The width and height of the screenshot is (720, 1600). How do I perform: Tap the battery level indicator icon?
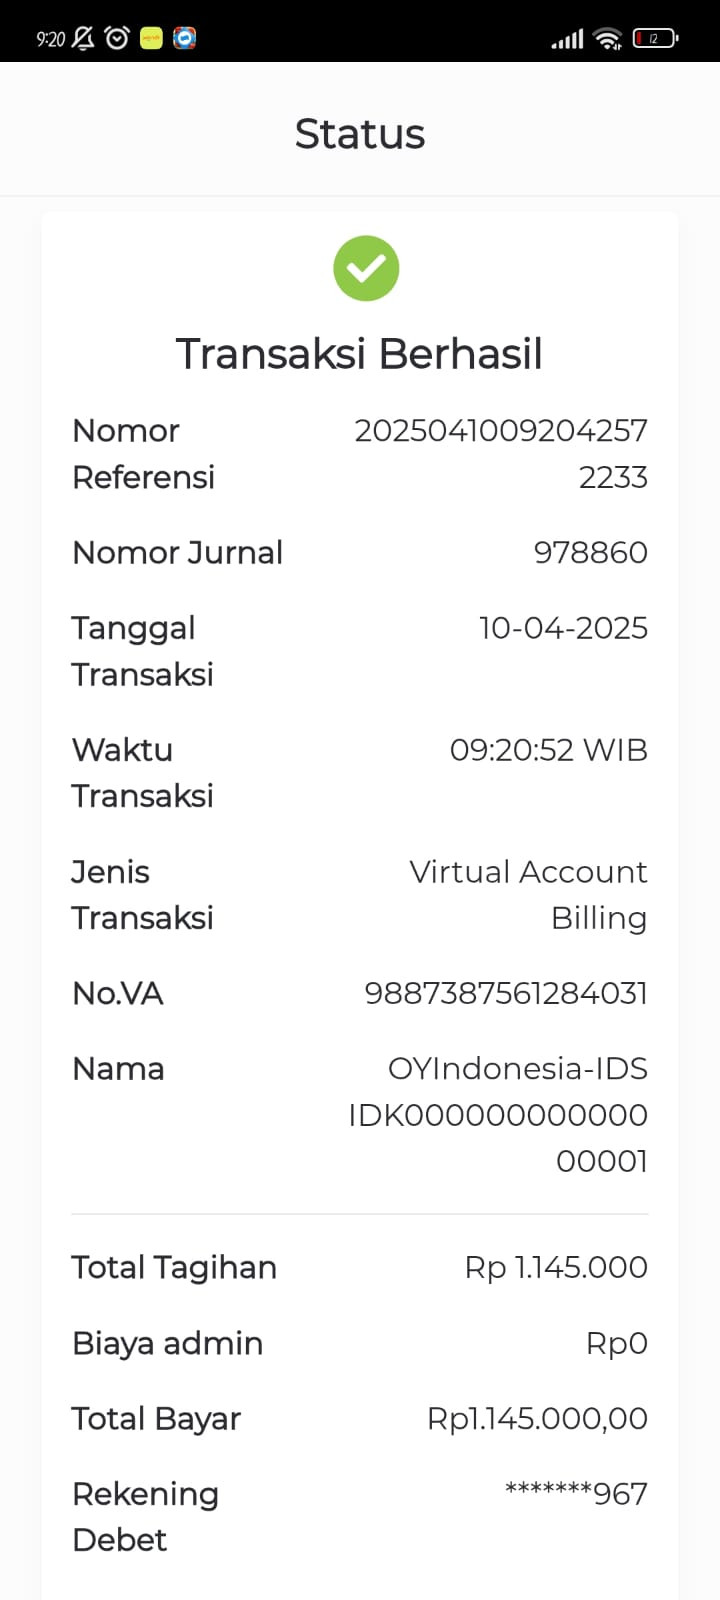tap(655, 39)
